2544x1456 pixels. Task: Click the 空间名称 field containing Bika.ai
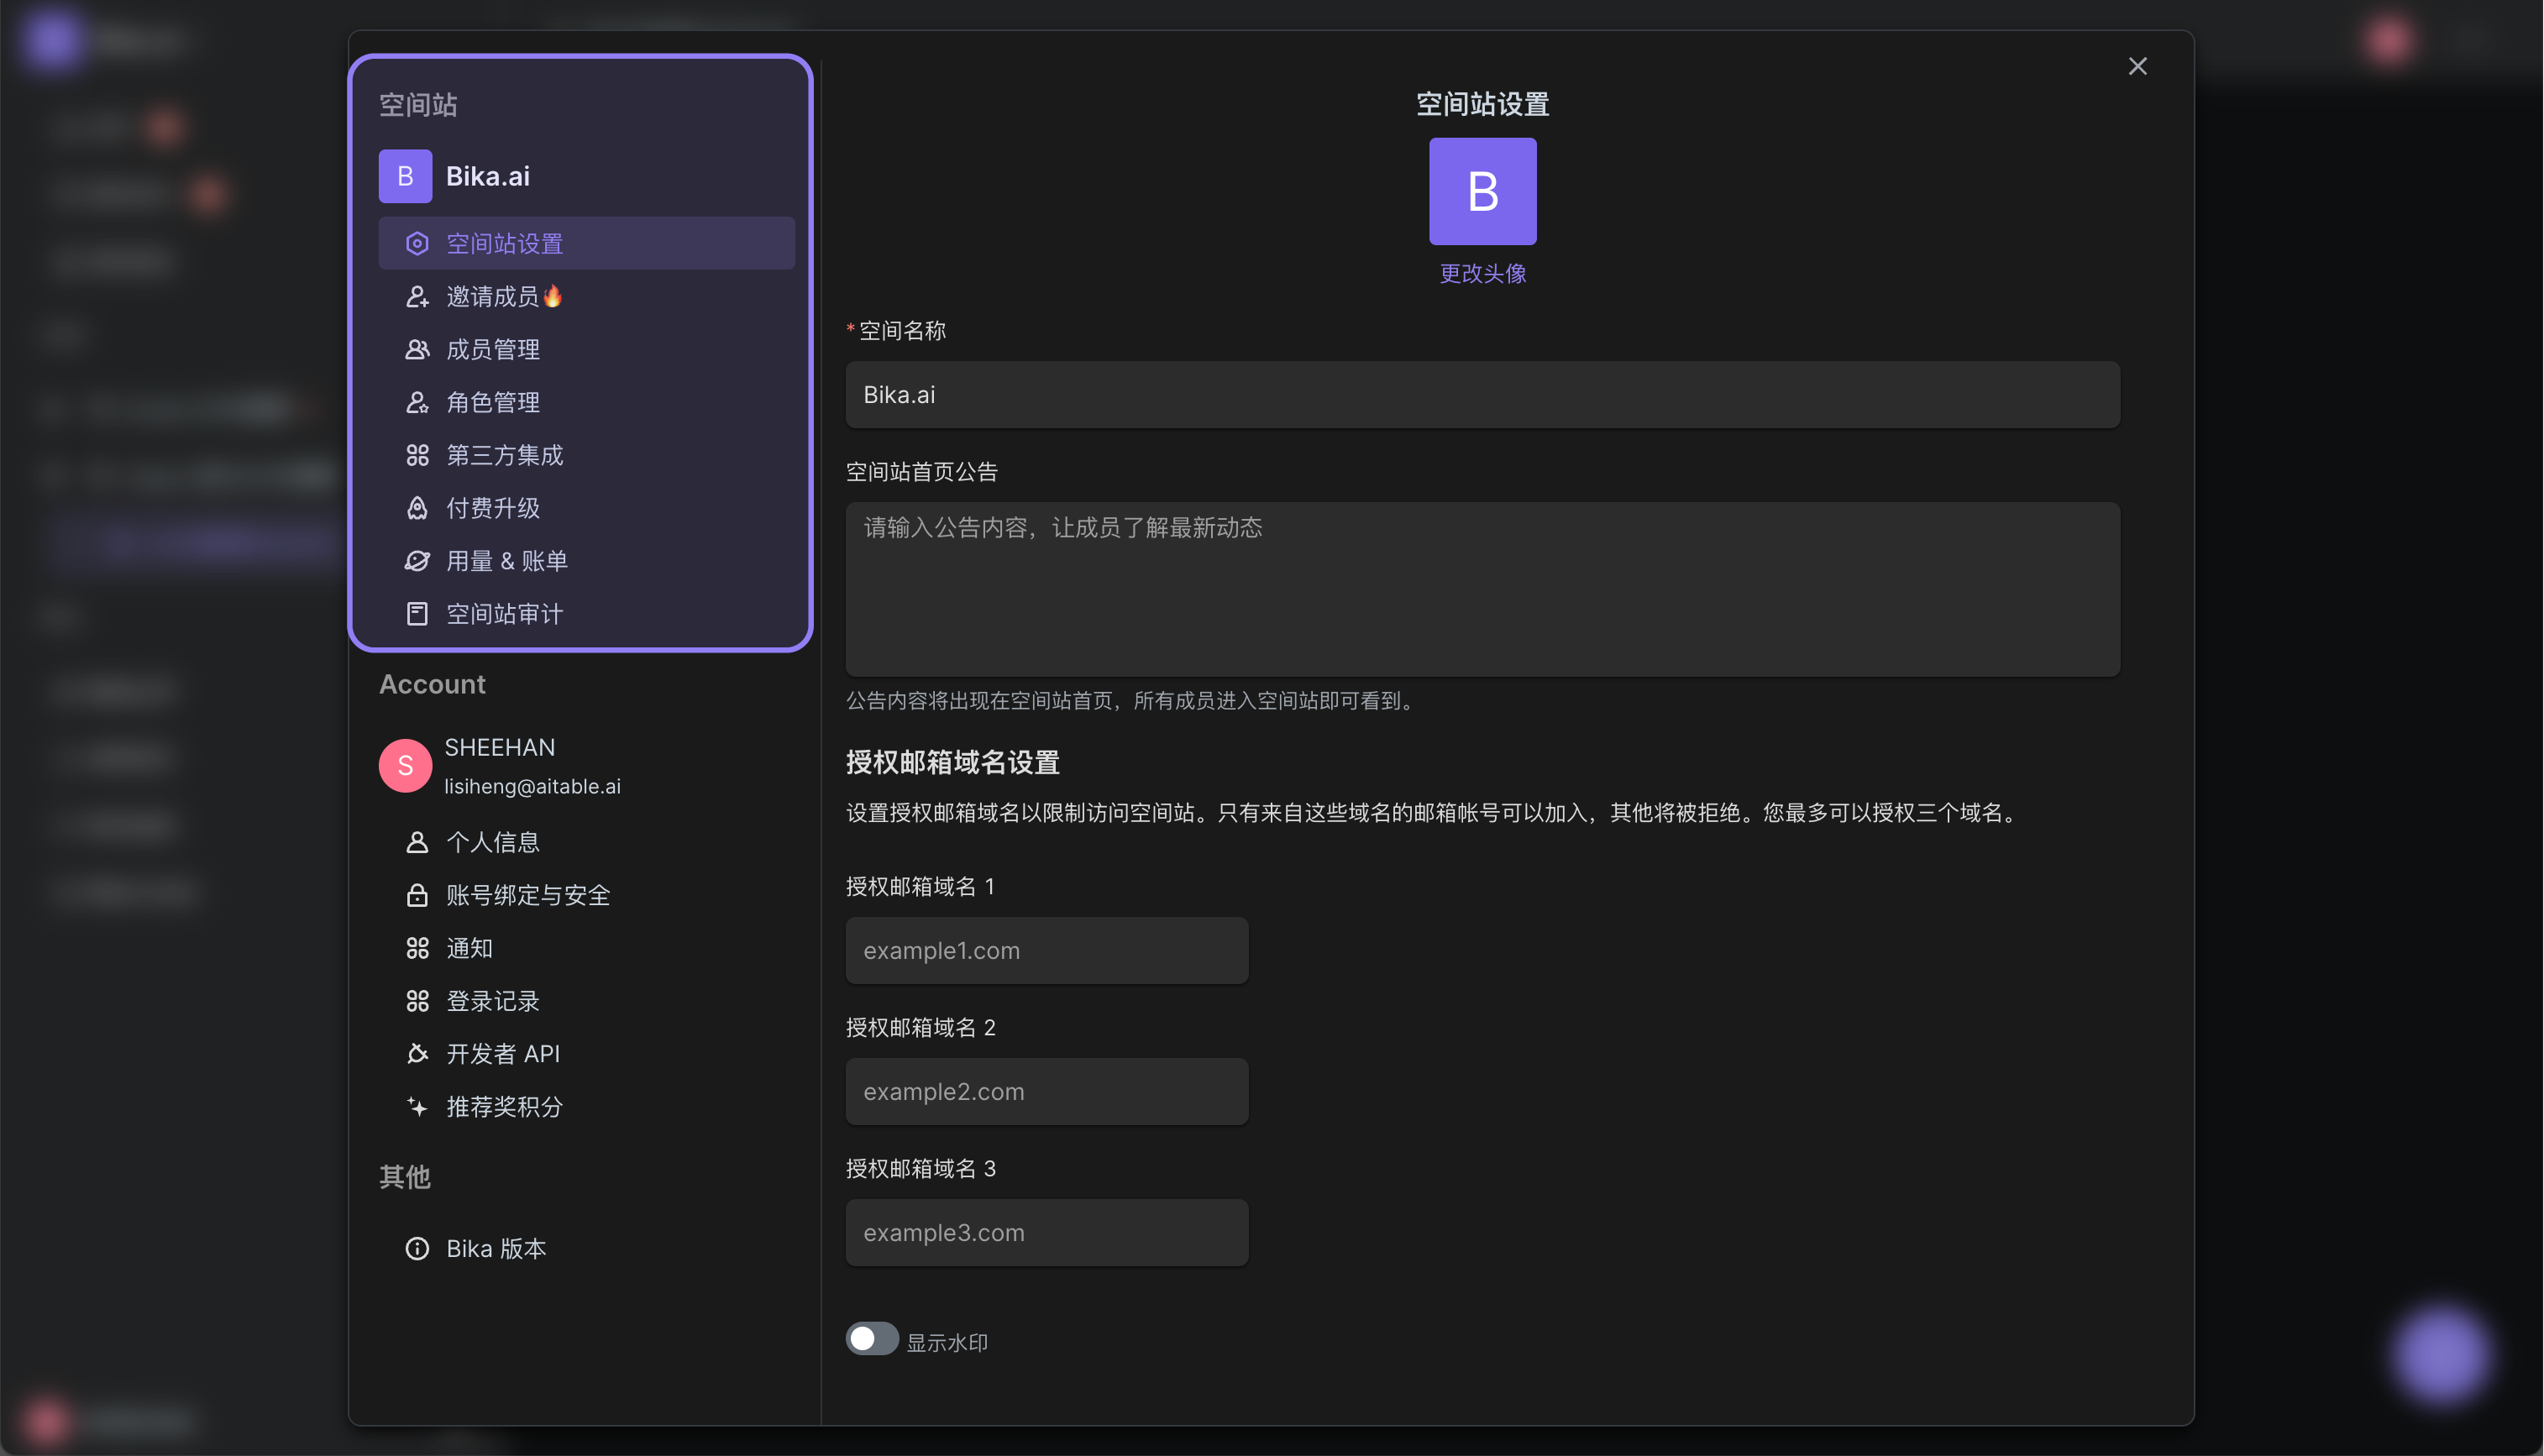point(1482,395)
